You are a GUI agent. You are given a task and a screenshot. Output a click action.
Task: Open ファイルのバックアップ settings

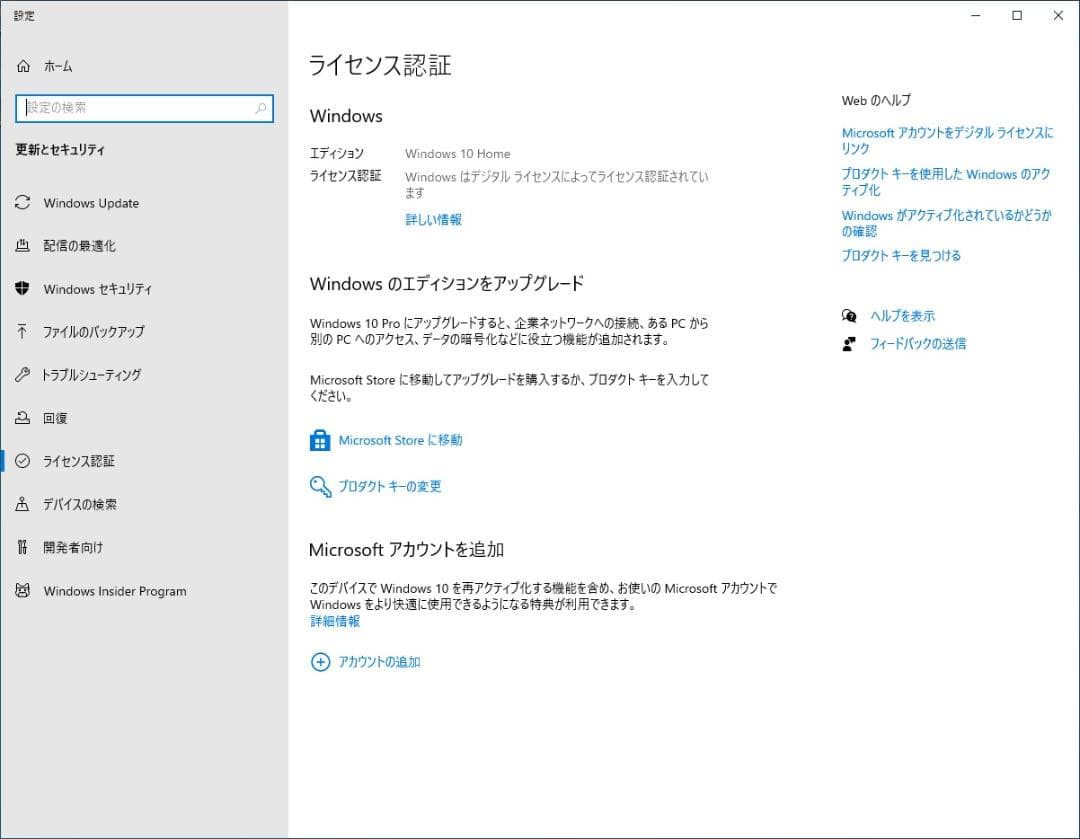point(95,332)
